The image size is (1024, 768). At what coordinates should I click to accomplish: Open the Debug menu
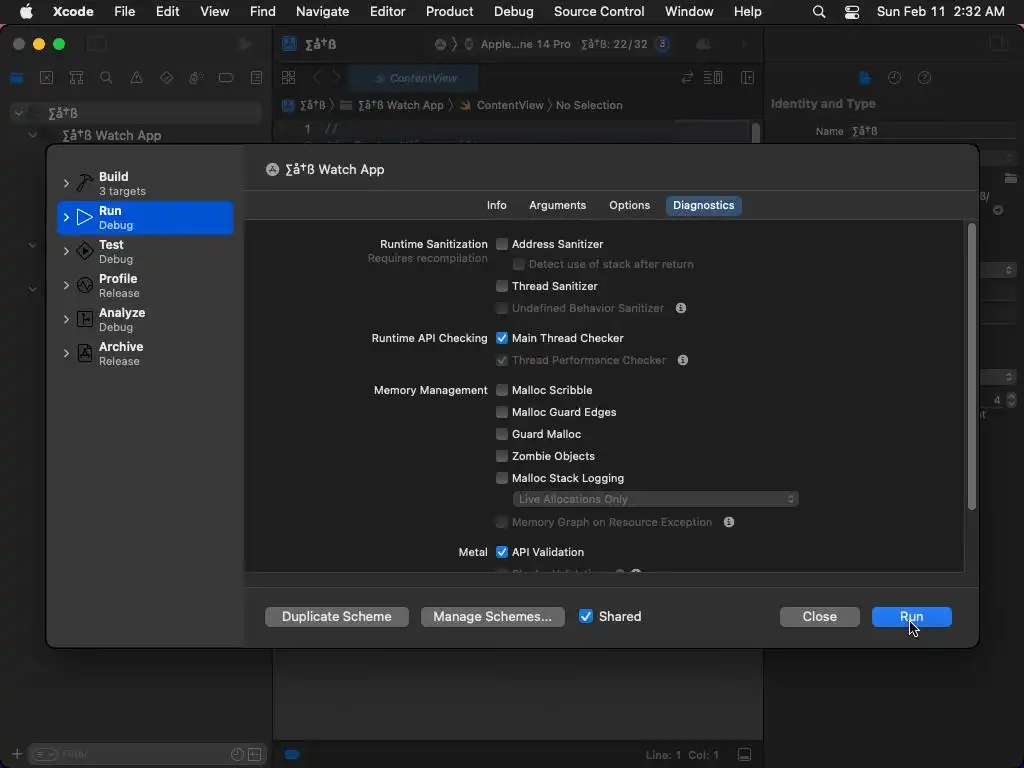coord(513,12)
